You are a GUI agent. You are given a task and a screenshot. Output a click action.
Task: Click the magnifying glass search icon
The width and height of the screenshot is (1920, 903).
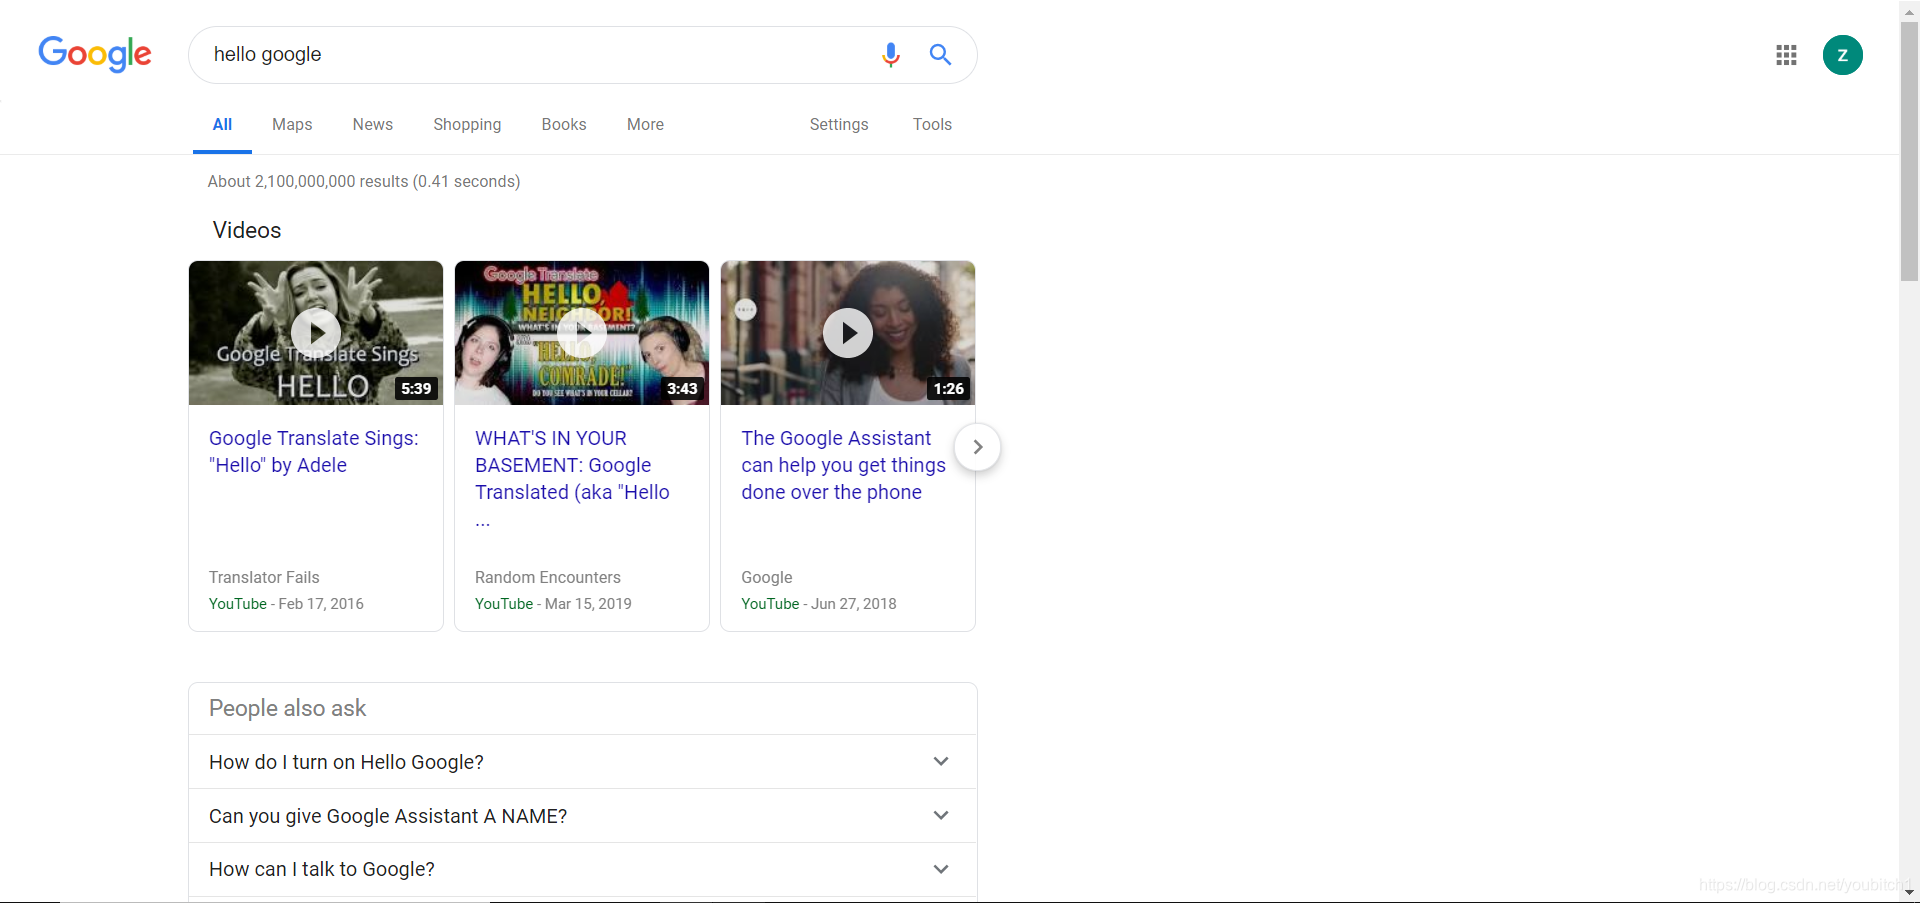[x=940, y=54]
